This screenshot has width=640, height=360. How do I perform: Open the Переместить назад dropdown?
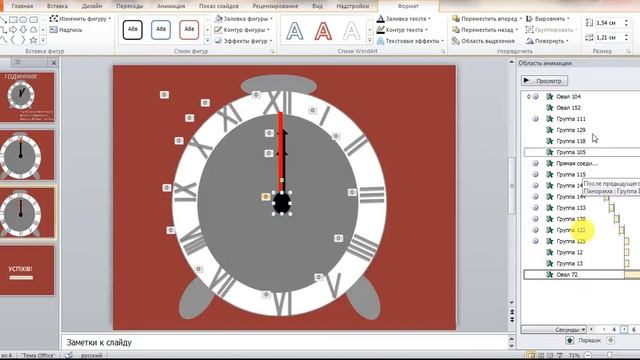point(485,30)
